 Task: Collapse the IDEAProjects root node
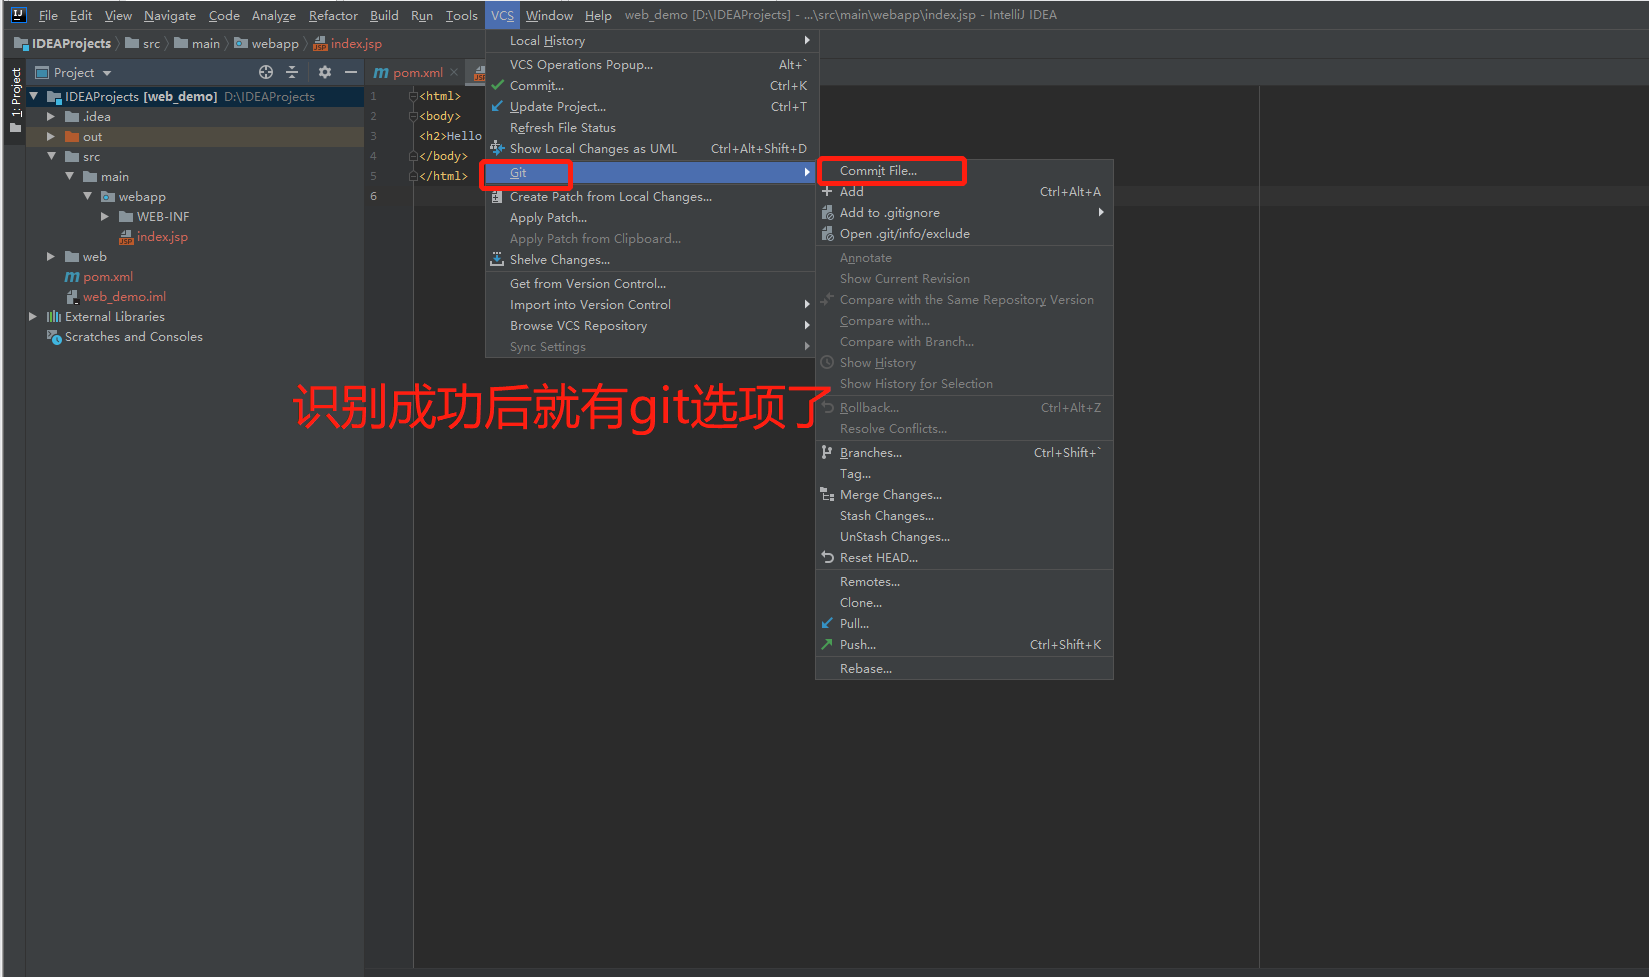(33, 96)
